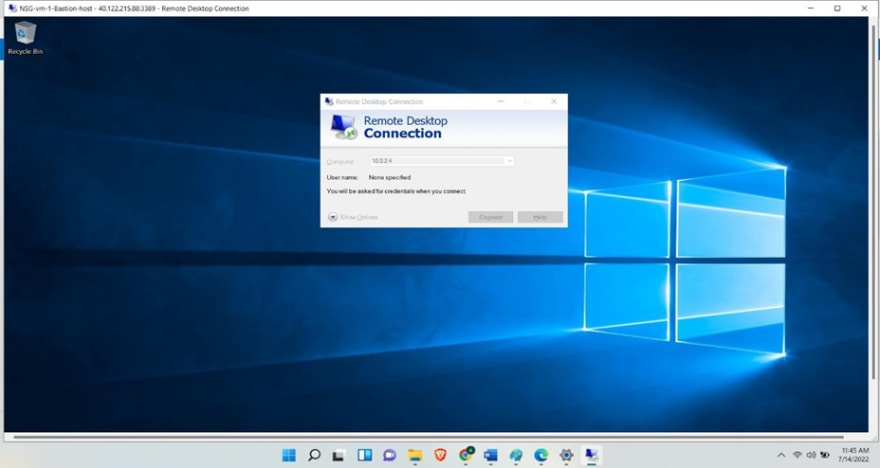Click the 'You will be asked for credentials' text
Viewport: 880px width, 468px height.
tap(396, 191)
